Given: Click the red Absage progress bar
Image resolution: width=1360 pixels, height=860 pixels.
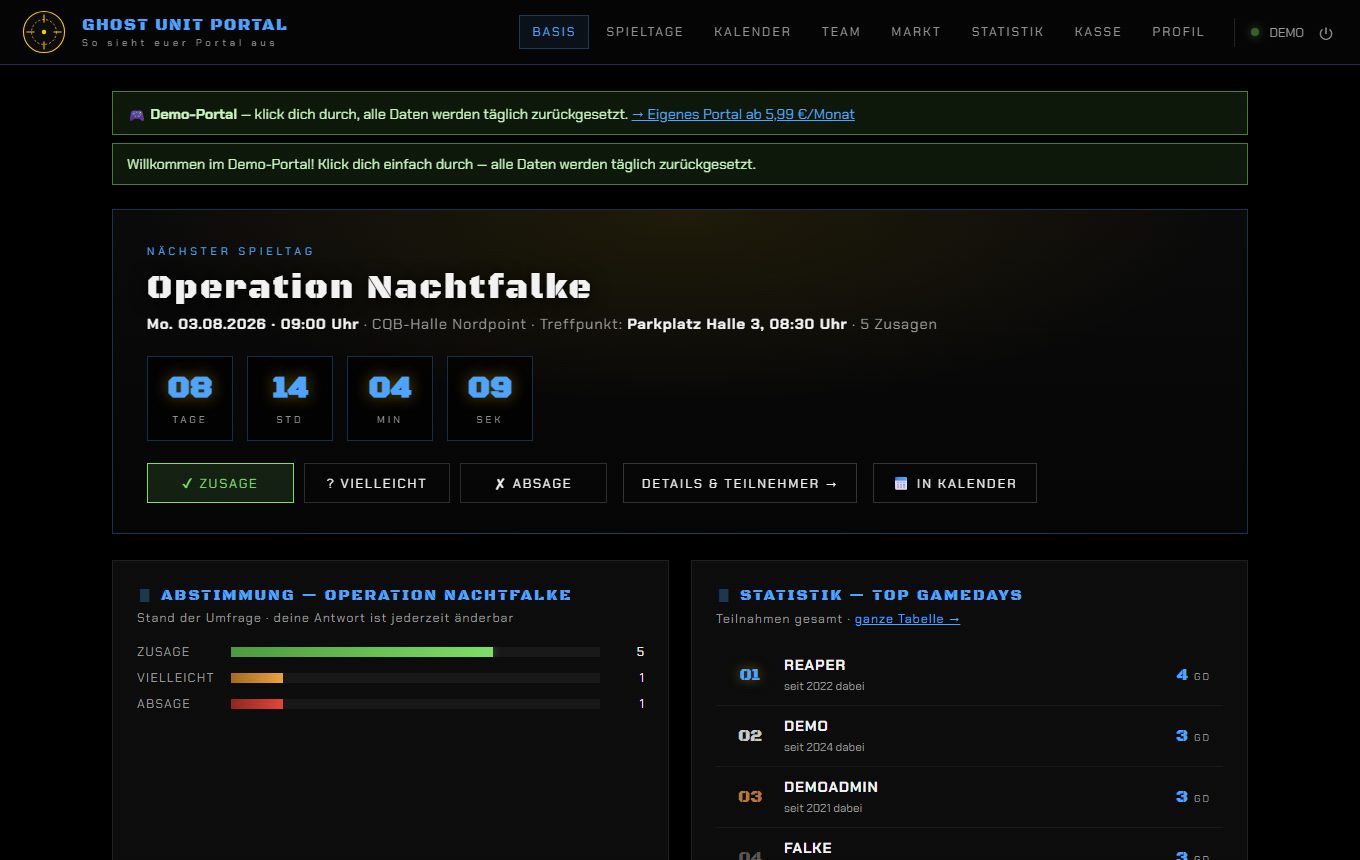Looking at the screenshot, I should click(257, 704).
